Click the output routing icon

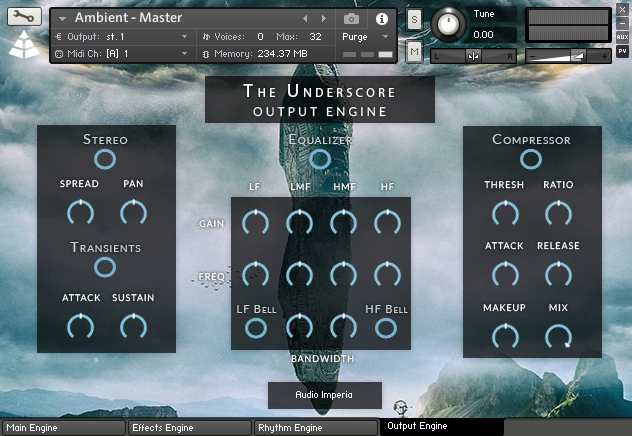click(58, 37)
